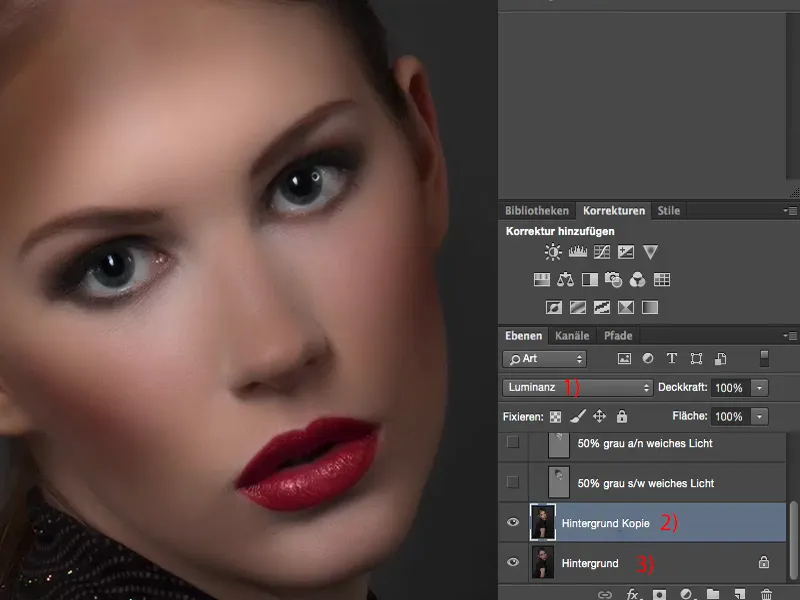Image resolution: width=800 pixels, height=600 pixels.
Task: Add a Color Balance adjustment
Action: coord(565,280)
